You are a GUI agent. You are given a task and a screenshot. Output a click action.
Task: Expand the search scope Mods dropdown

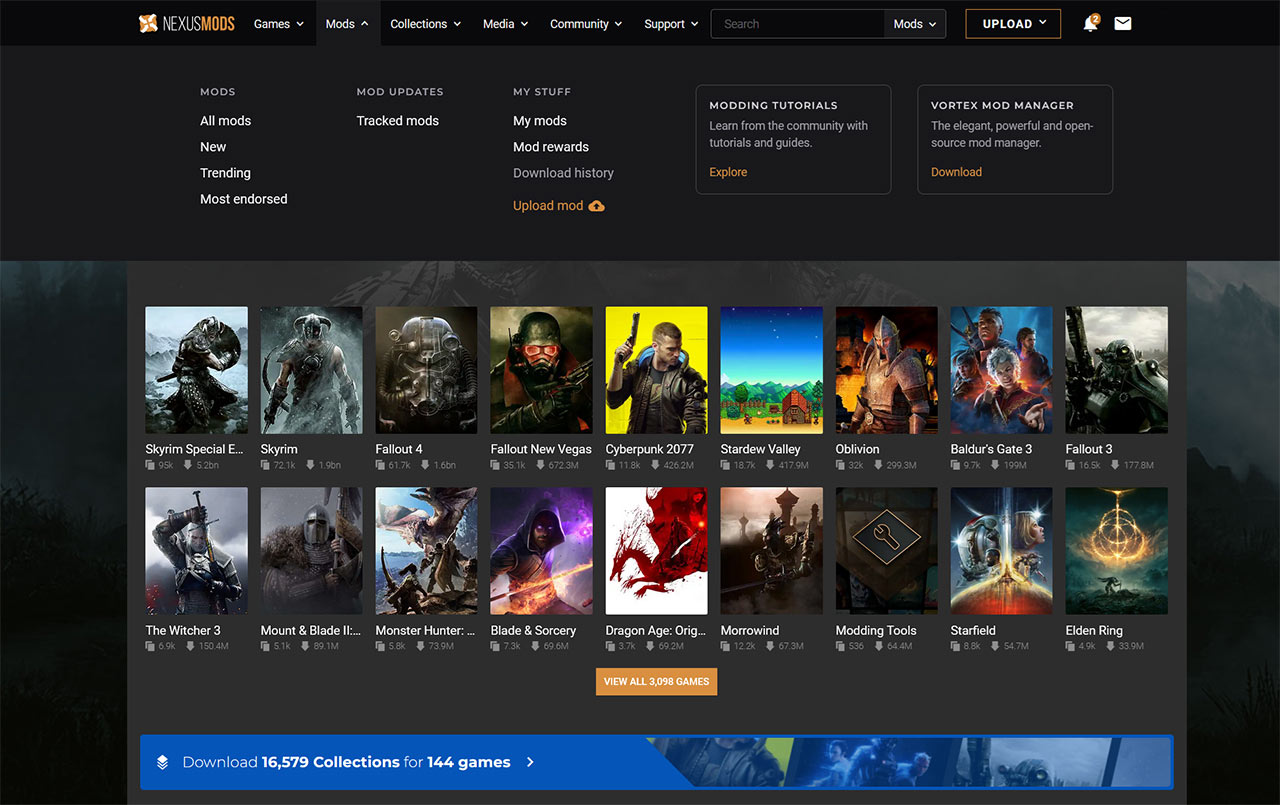[x=915, y=24]
